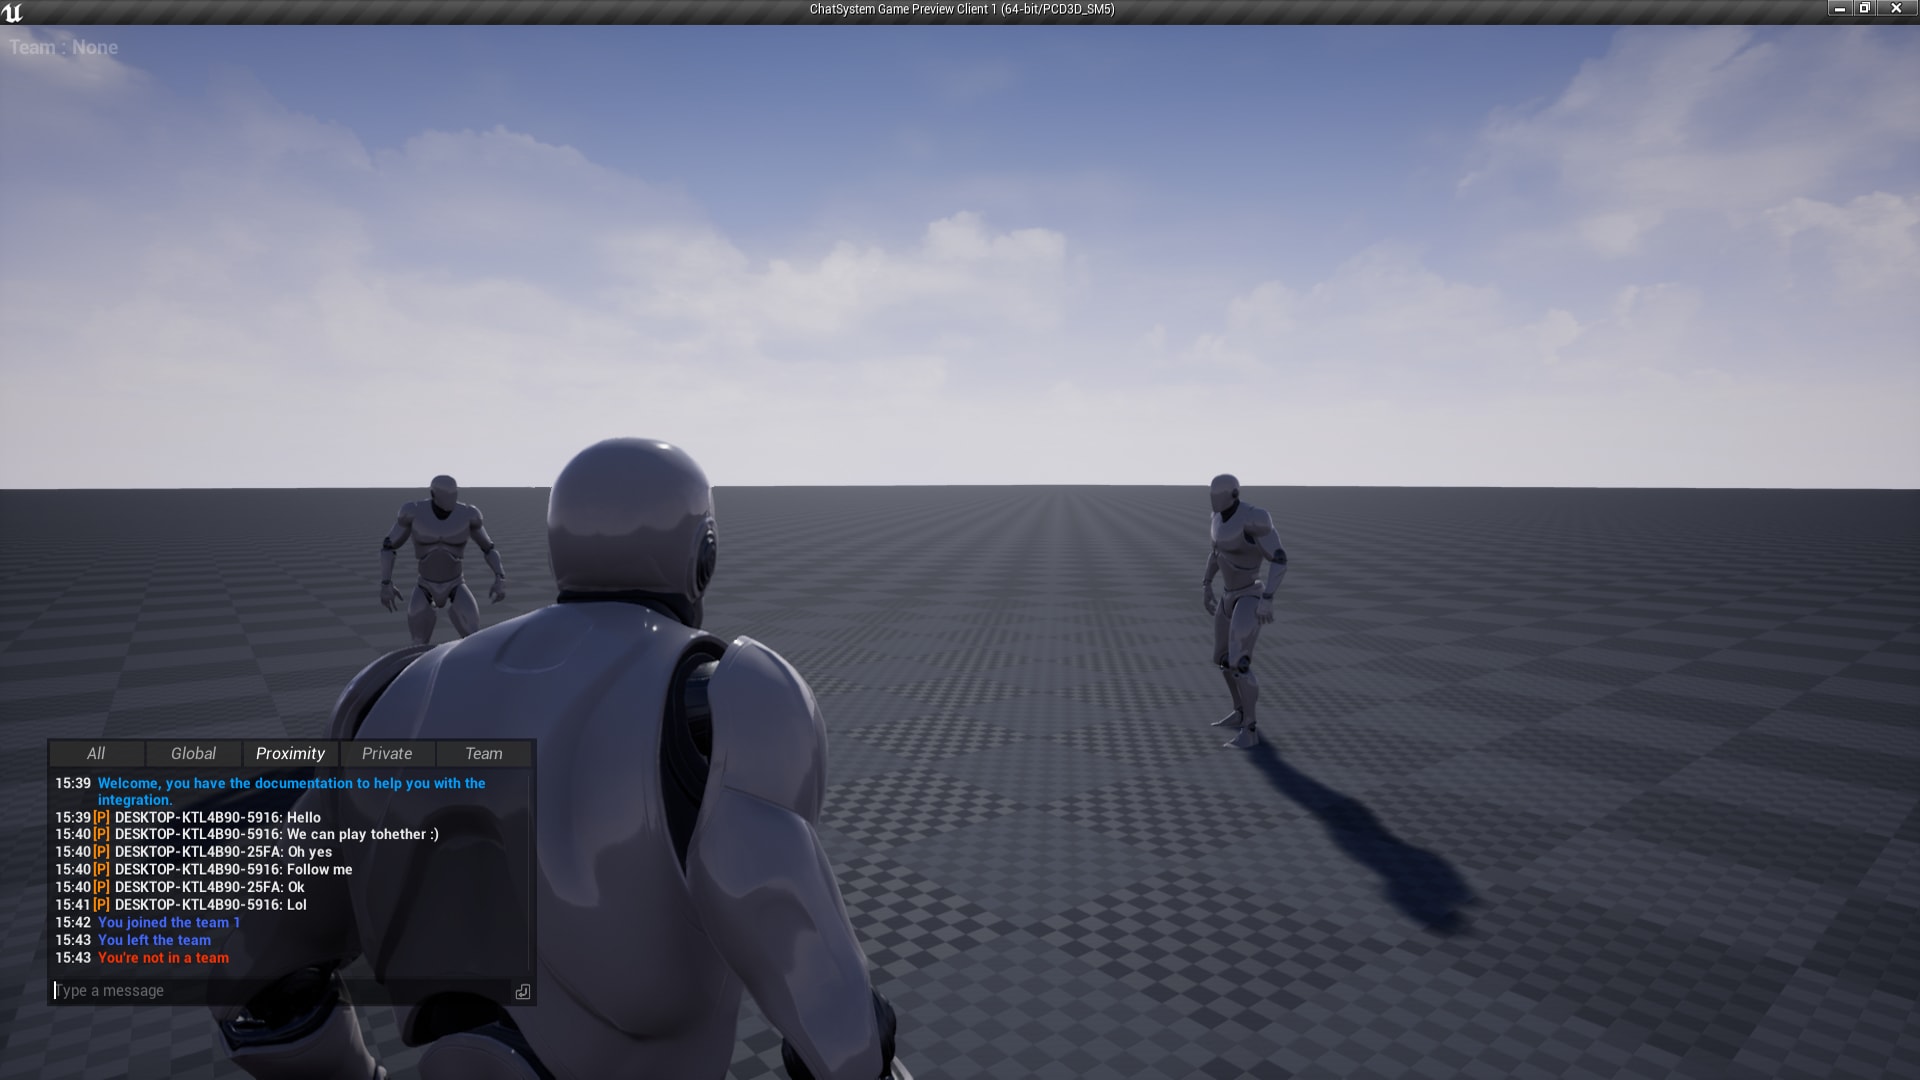
Task: Click the 'Team : None' label
Action: point(64,47)
